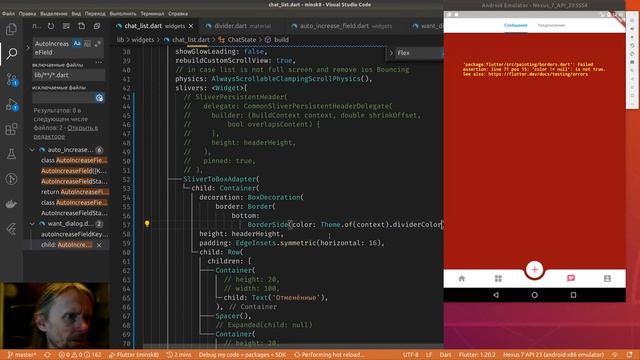Open the Source Control view
Image resolution: width=640 pixels, height=360 pixels.
tap(11, 79)
